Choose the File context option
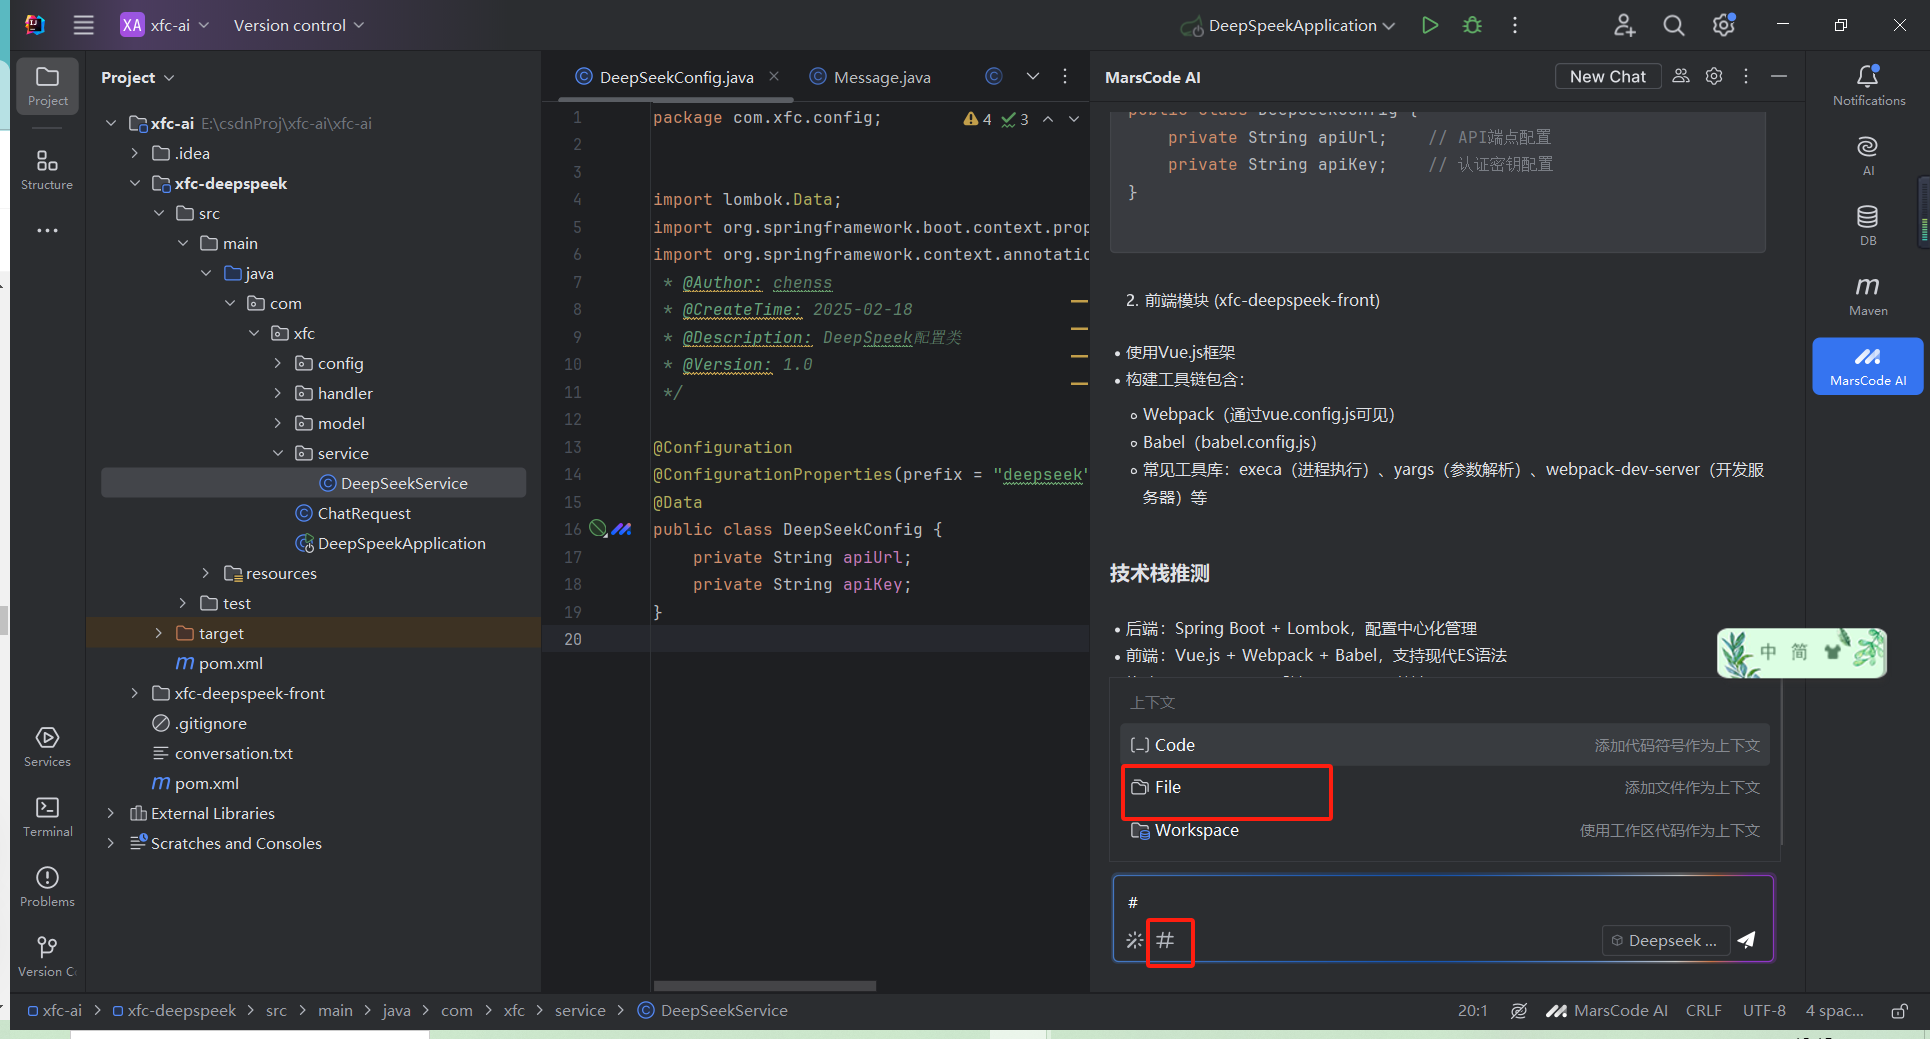1930x1039 pixels. tap(1445, 788)
